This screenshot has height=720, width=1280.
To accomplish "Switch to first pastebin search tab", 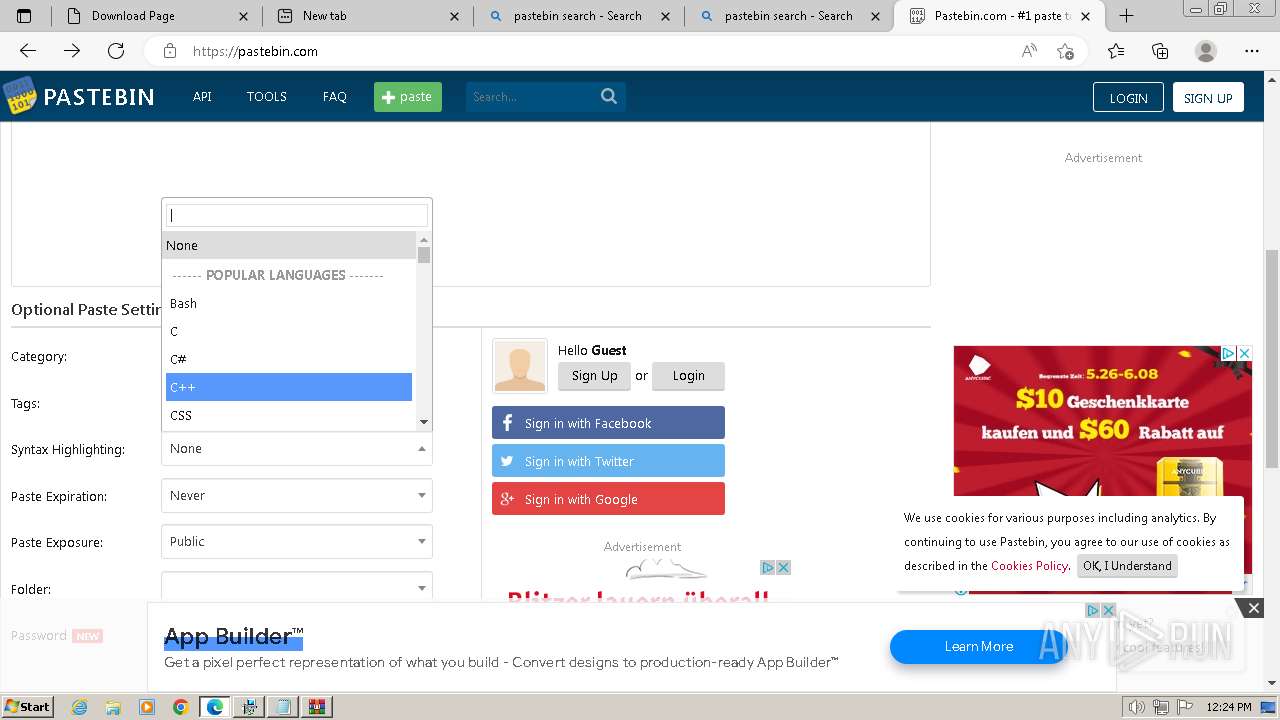I will 579,16.
